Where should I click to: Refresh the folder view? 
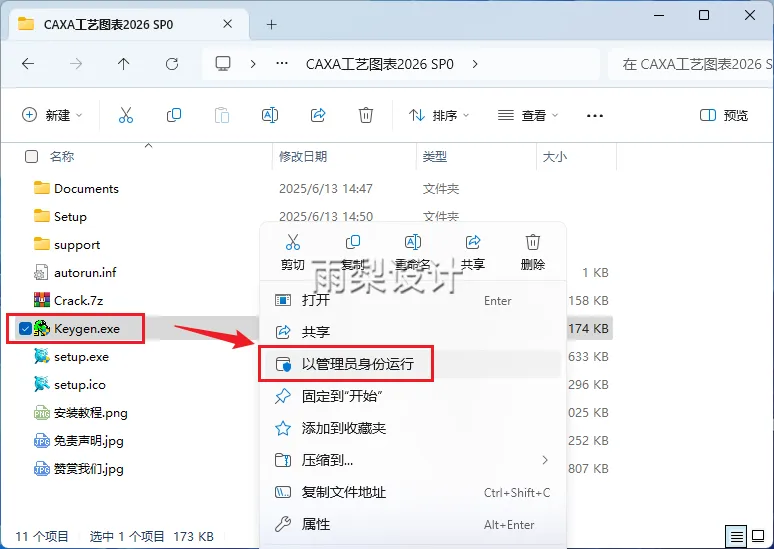pyautogui.click(x=172, y=64)
